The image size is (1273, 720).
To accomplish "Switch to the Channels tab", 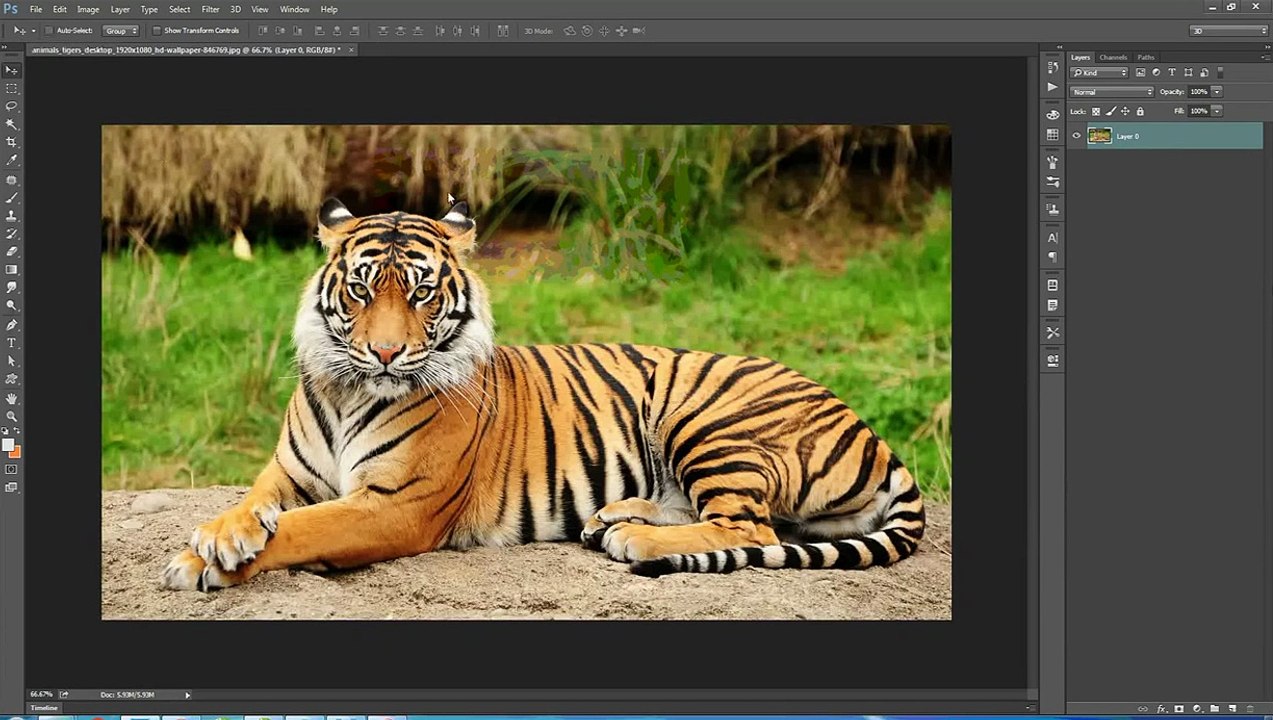I will 1113,57.
